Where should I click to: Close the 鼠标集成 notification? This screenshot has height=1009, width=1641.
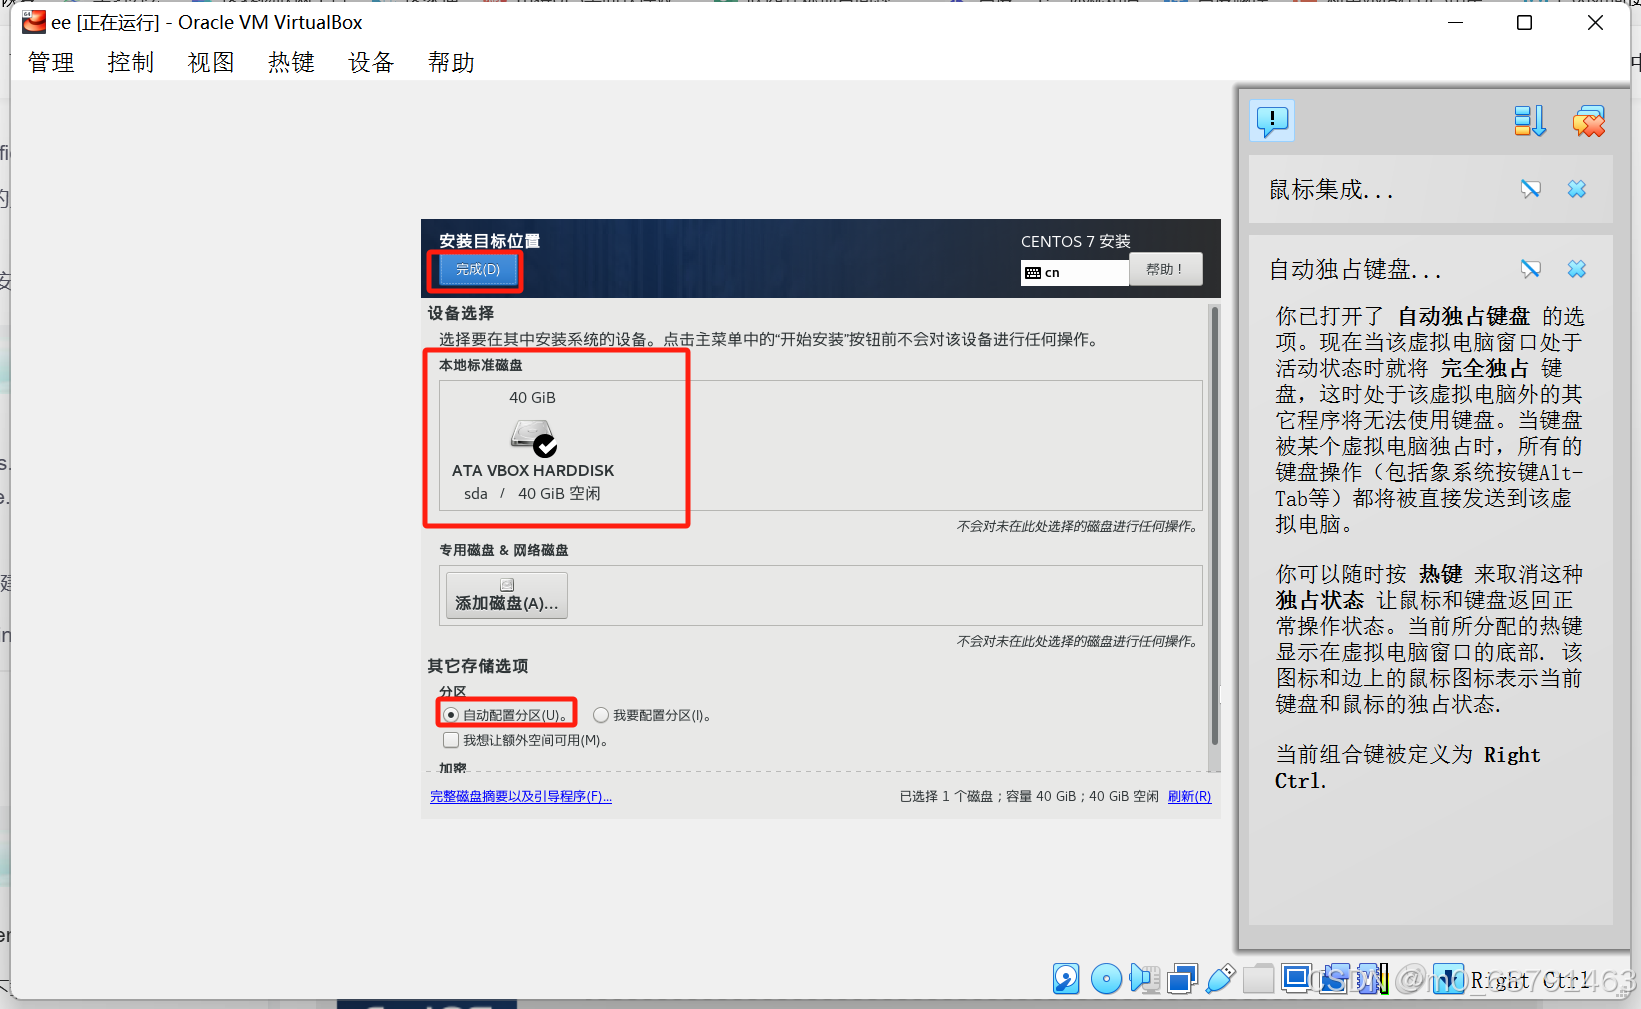[x=1577, y=189]
